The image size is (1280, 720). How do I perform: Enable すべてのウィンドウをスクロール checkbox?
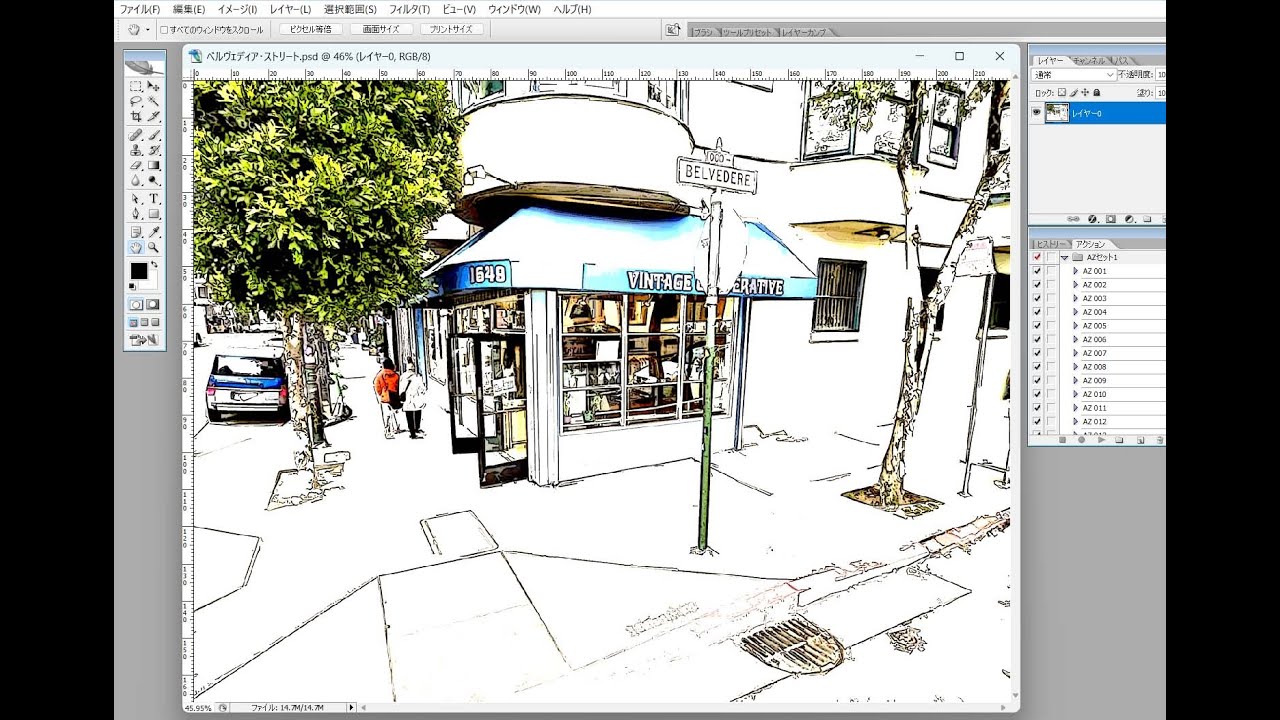[164, 29]
